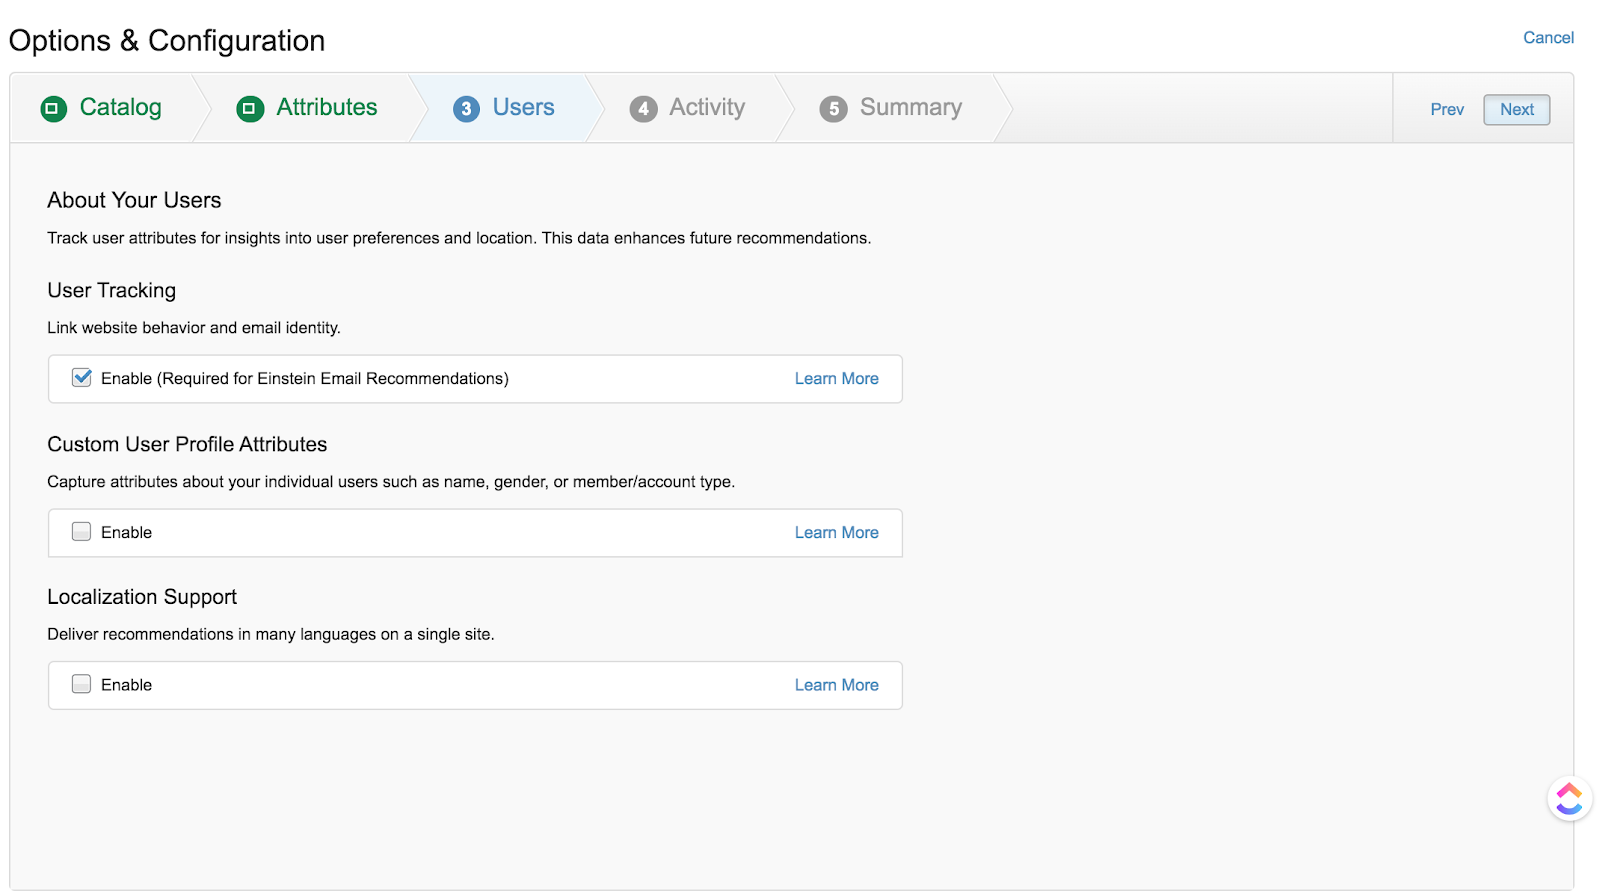Open the Activity step tab

[x=707, y=107]
